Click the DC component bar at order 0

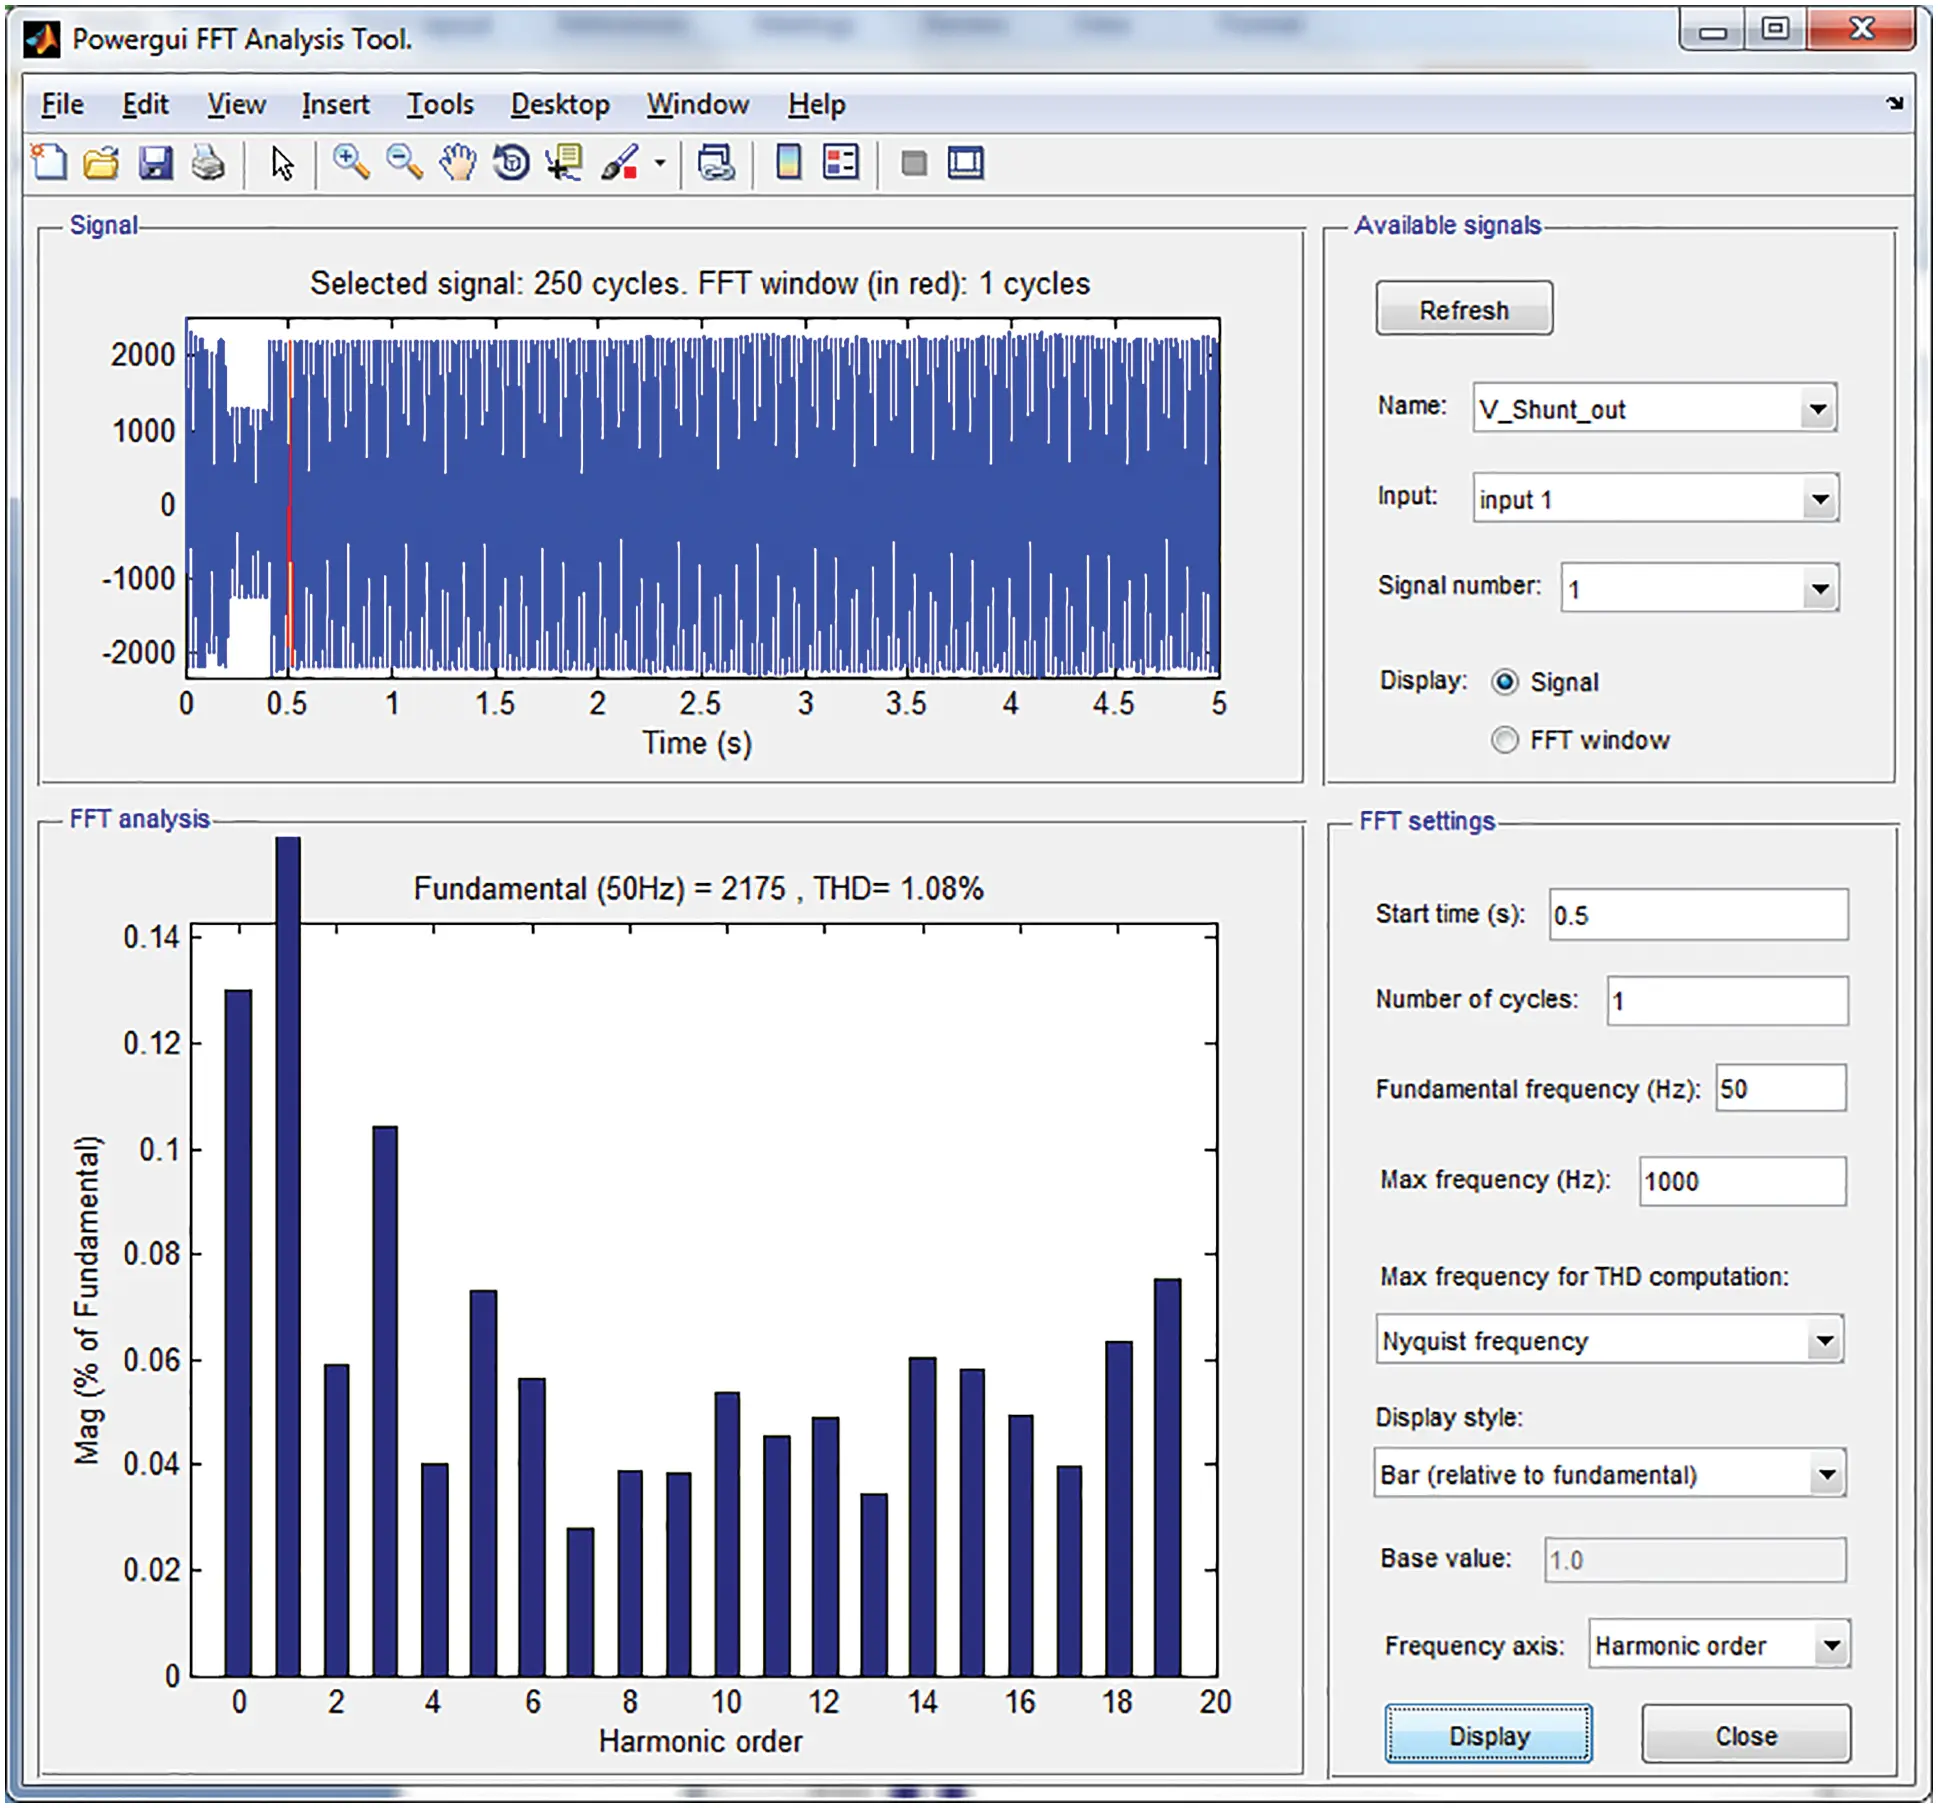[x=238, y=1332]
